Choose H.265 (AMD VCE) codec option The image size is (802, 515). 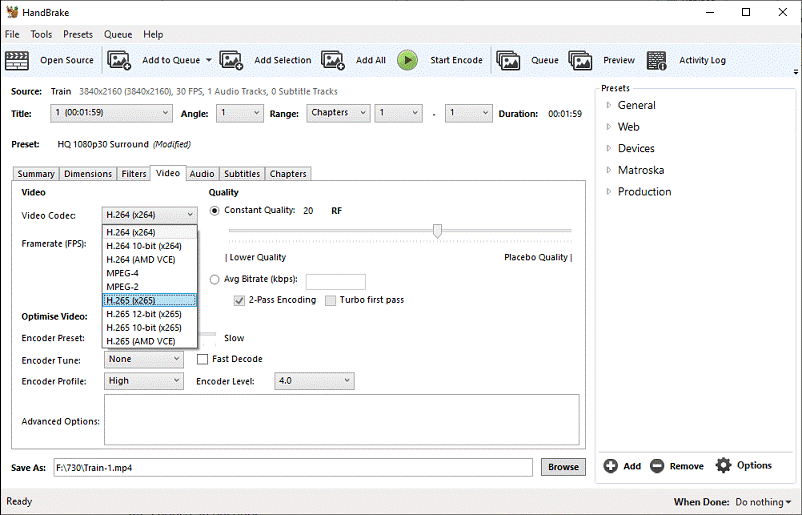pos(150,341)
